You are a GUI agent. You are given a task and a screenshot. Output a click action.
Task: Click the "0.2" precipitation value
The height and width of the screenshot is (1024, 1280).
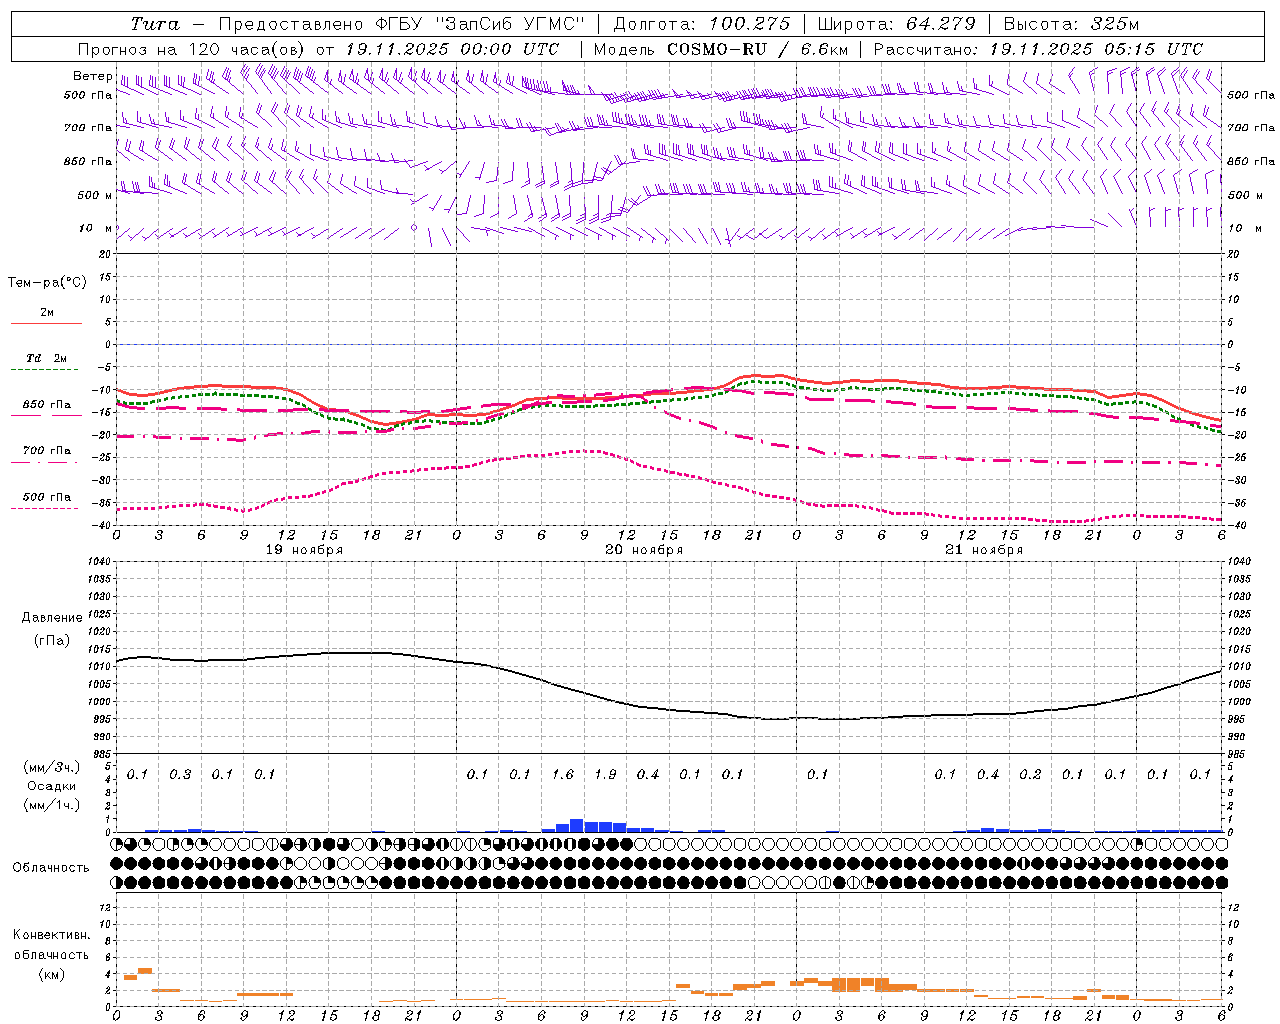tap(1030, 774)
